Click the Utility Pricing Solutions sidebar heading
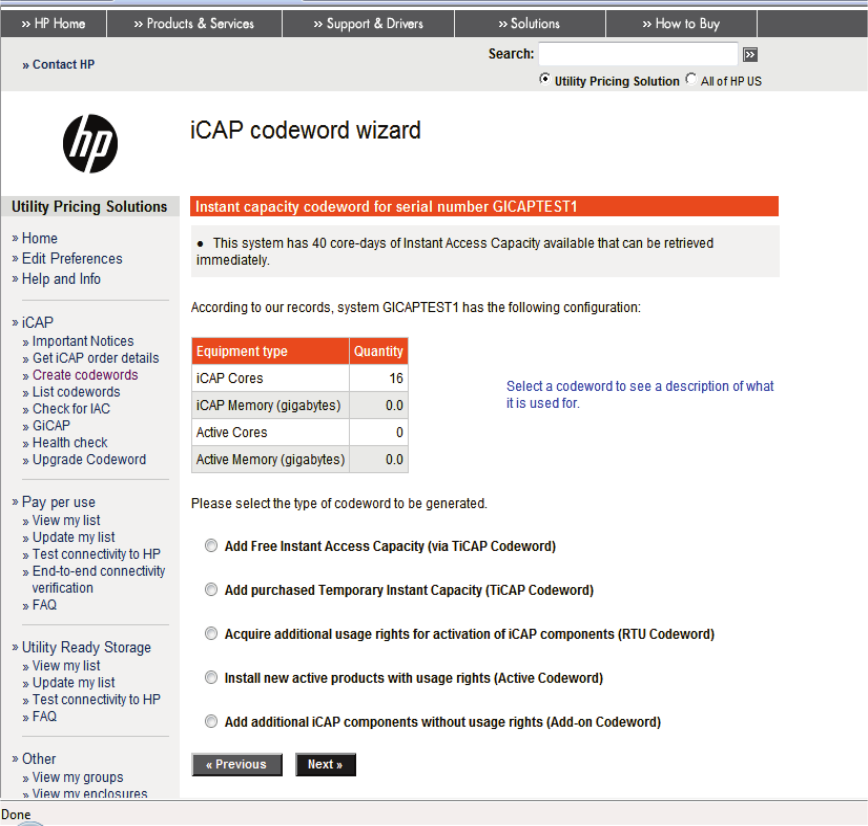Image resolution: width=868 pixels, height=826 pixels. pos(89,206)
